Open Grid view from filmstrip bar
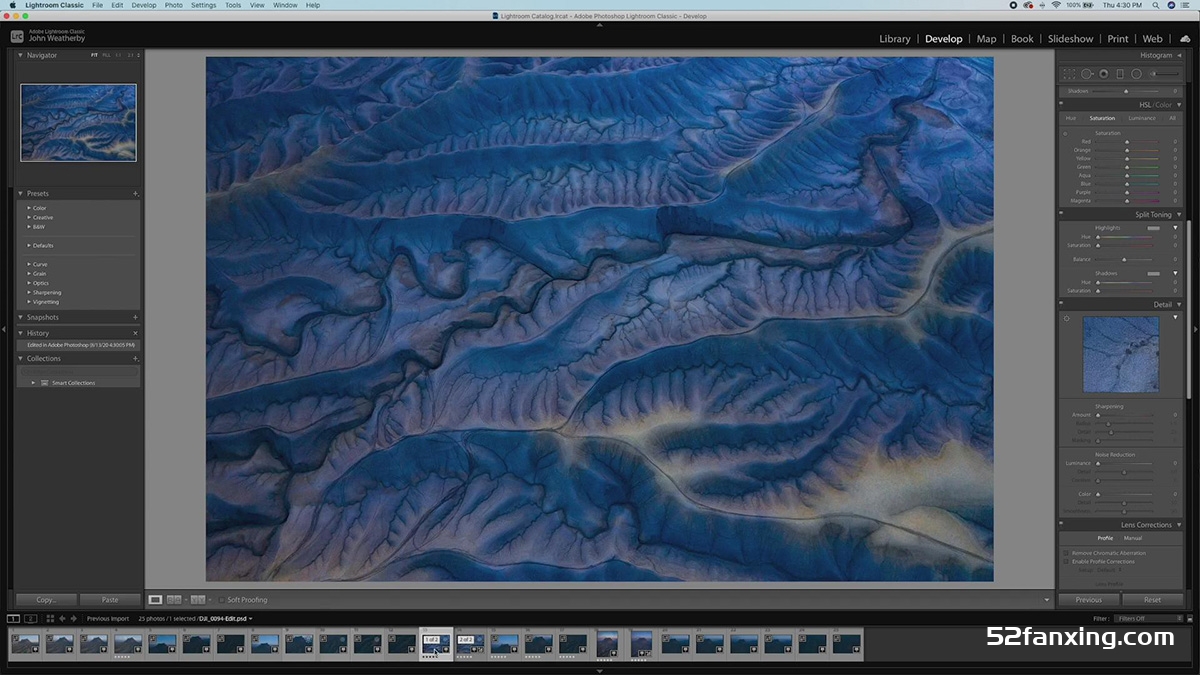Image resolution: width=1200 pixels, height=675 pixels. pyautogui.click(x=50, y=619)
